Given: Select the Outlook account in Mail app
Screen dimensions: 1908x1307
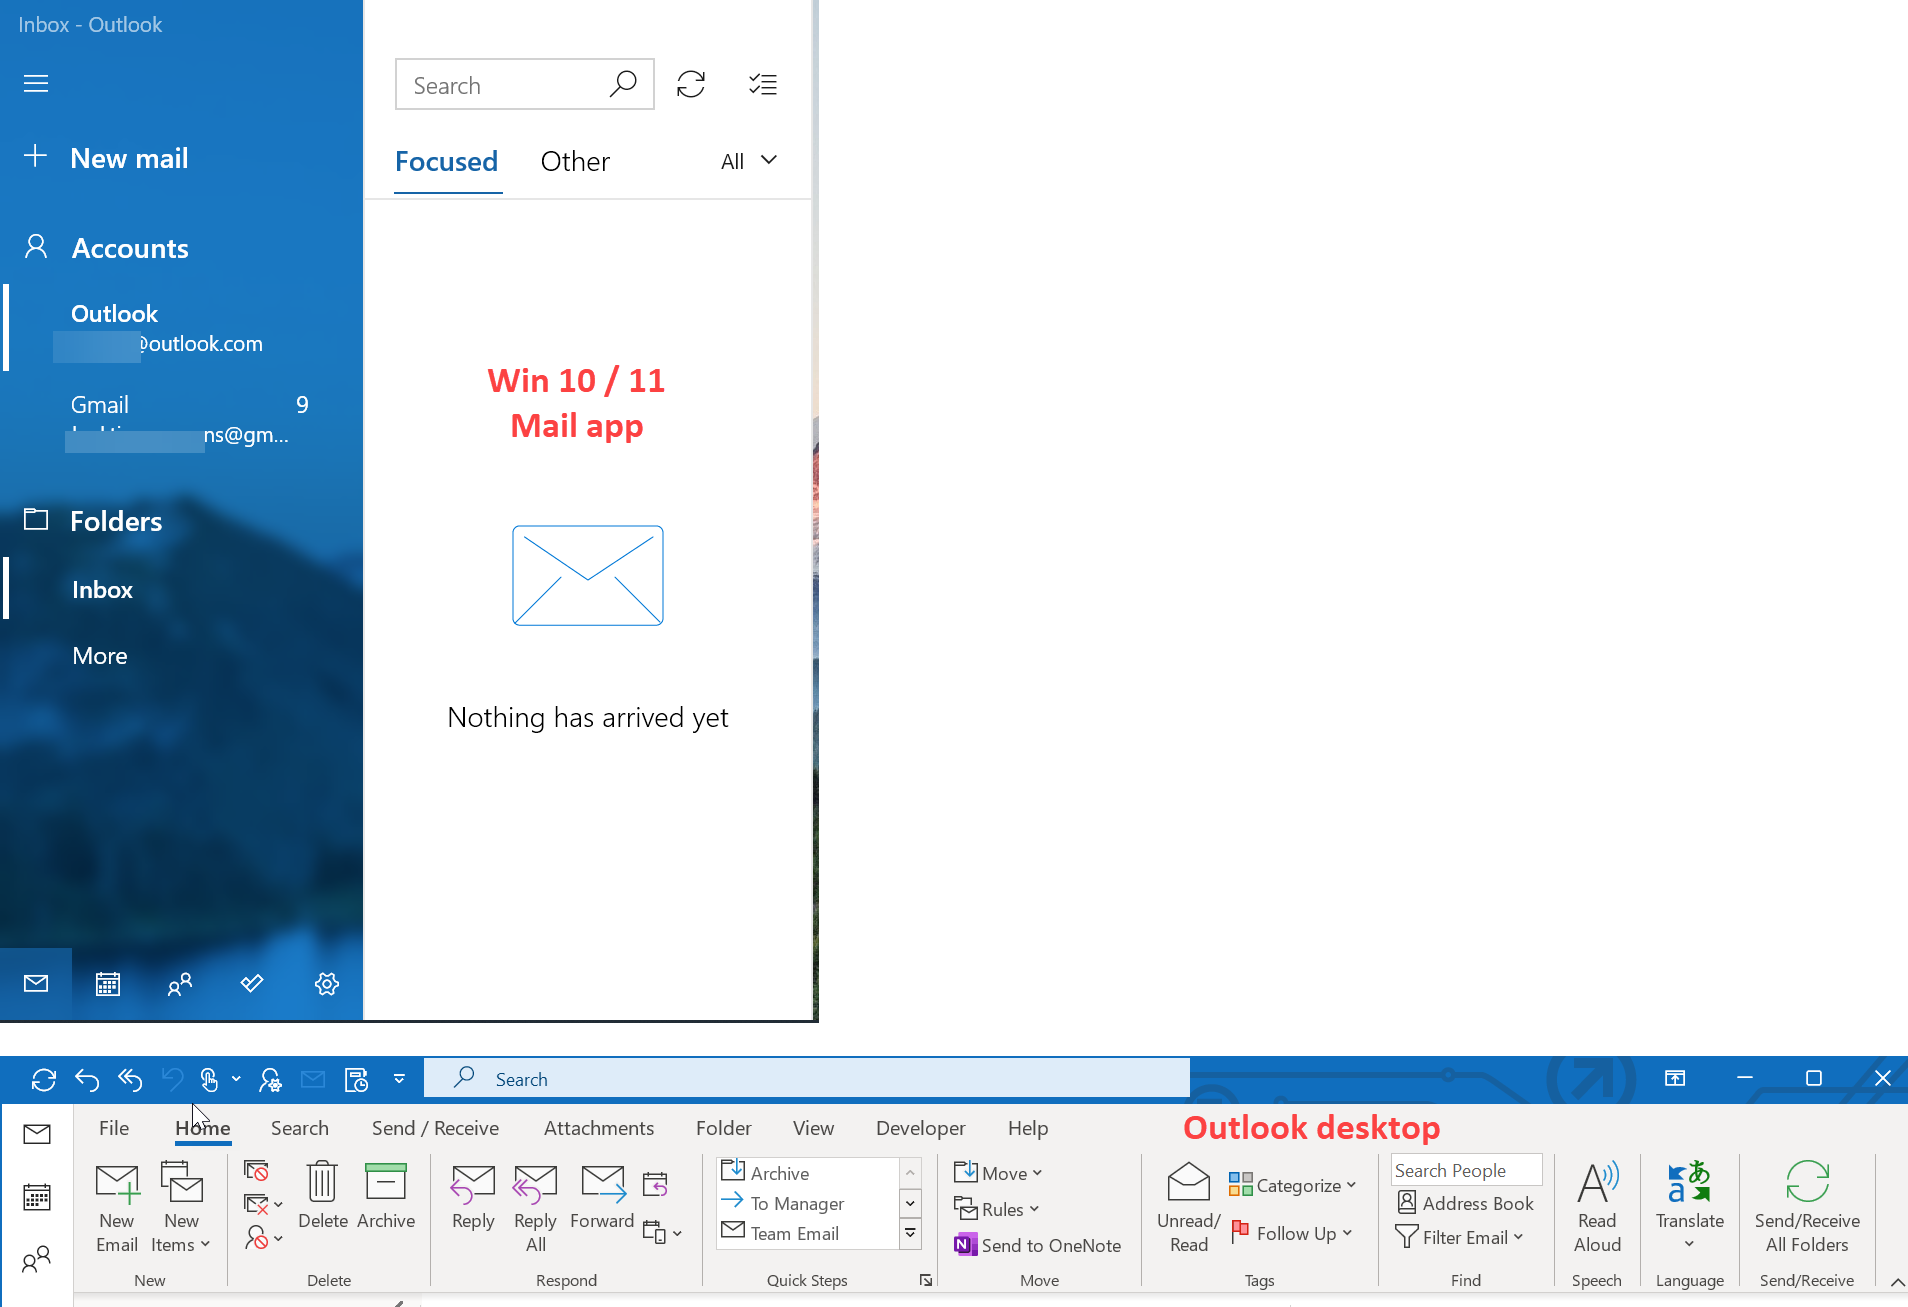Looking at the screenshot, I should 181,328.
